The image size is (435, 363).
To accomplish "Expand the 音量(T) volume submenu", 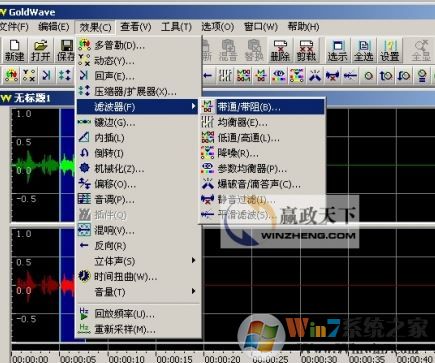I will tap(138, 292).
